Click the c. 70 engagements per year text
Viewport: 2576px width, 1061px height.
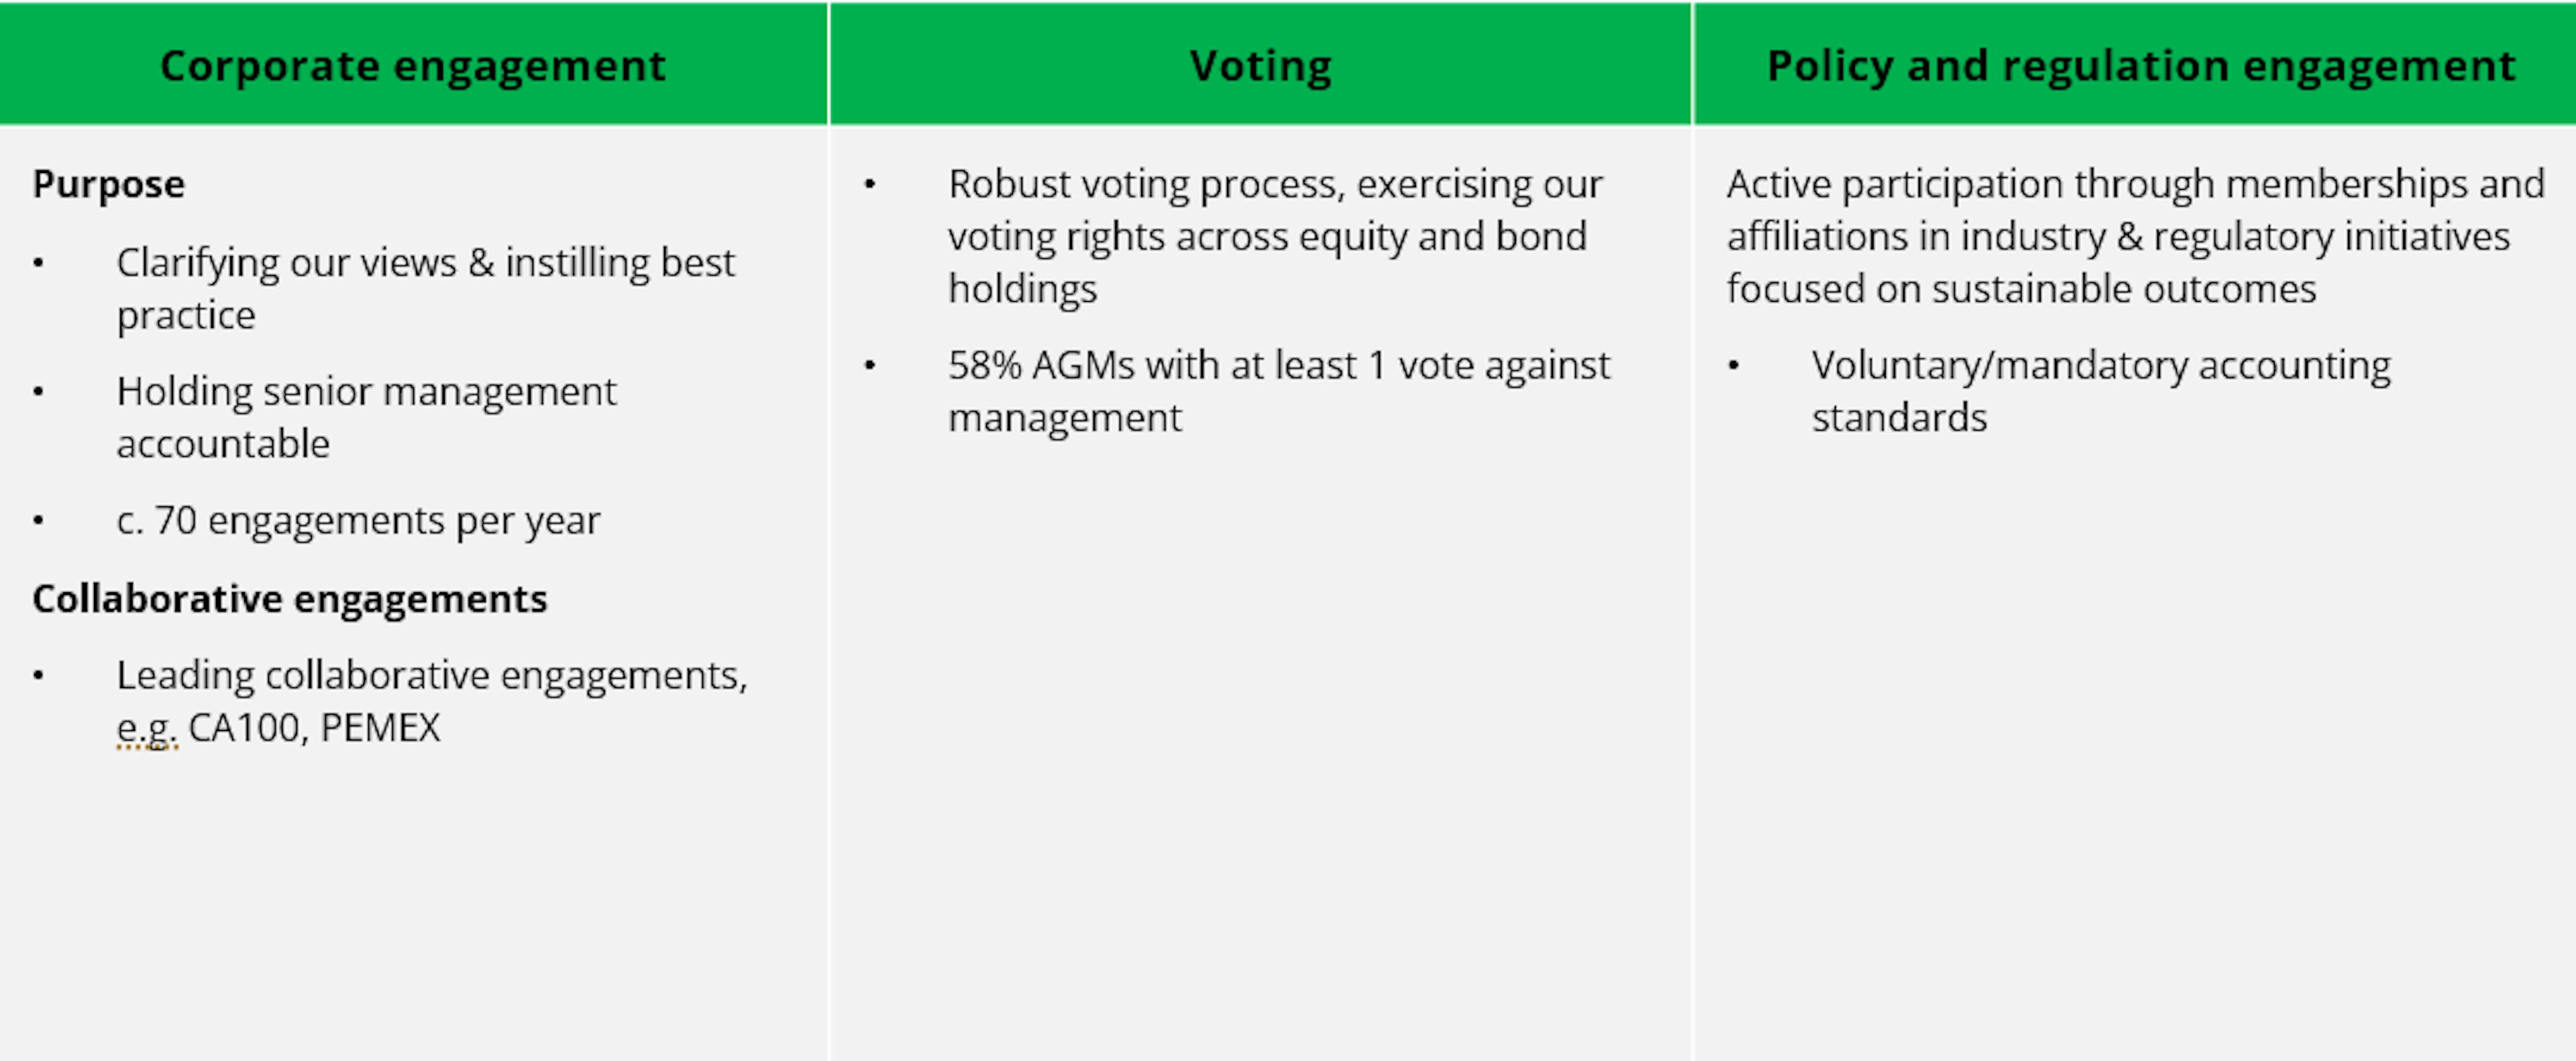(x=358, y=521)
